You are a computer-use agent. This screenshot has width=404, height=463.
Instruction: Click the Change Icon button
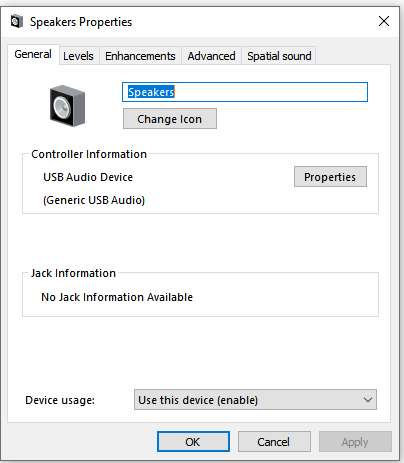[170, 119]
